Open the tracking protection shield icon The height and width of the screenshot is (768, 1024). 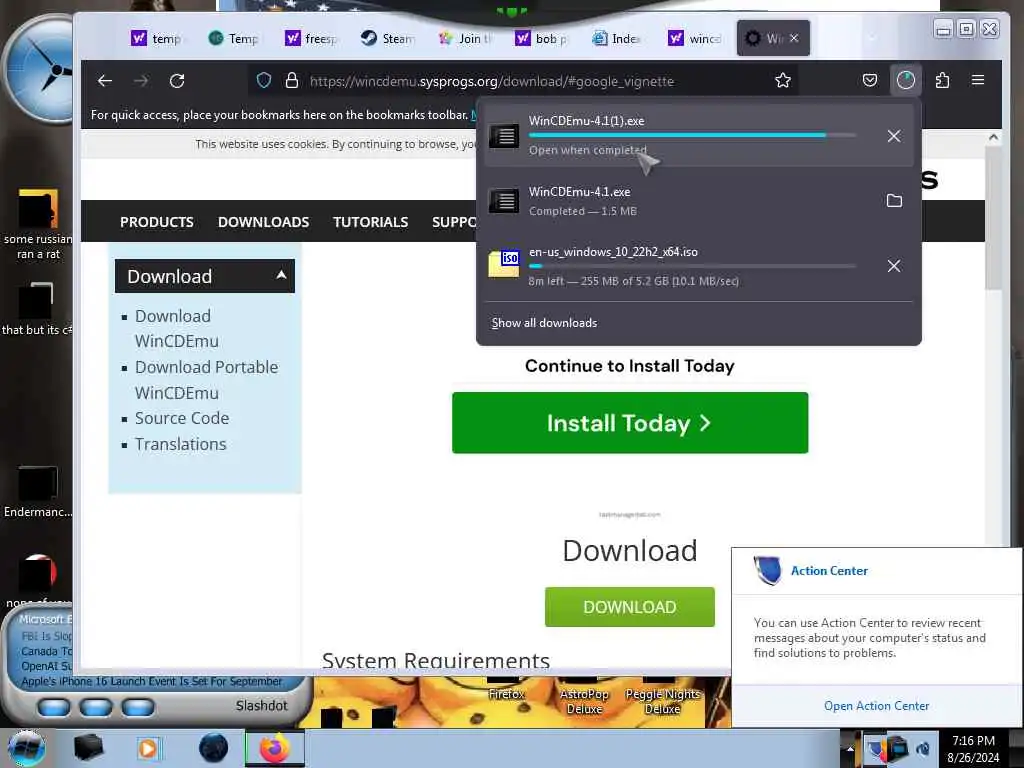tap(264, 81)
